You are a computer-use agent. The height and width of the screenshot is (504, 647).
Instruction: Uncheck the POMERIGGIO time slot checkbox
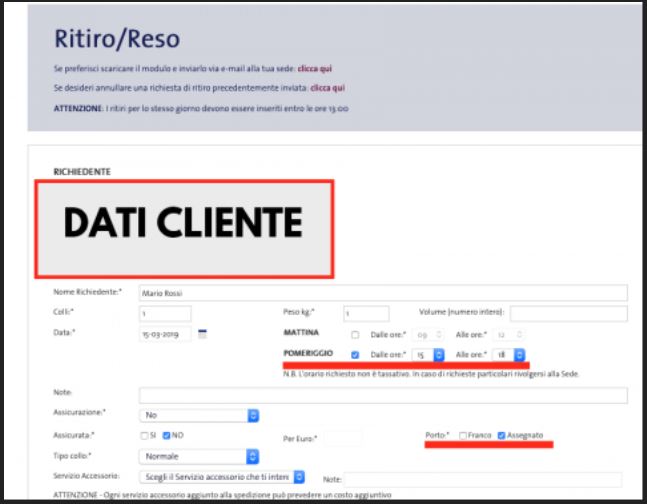[355, 354]
